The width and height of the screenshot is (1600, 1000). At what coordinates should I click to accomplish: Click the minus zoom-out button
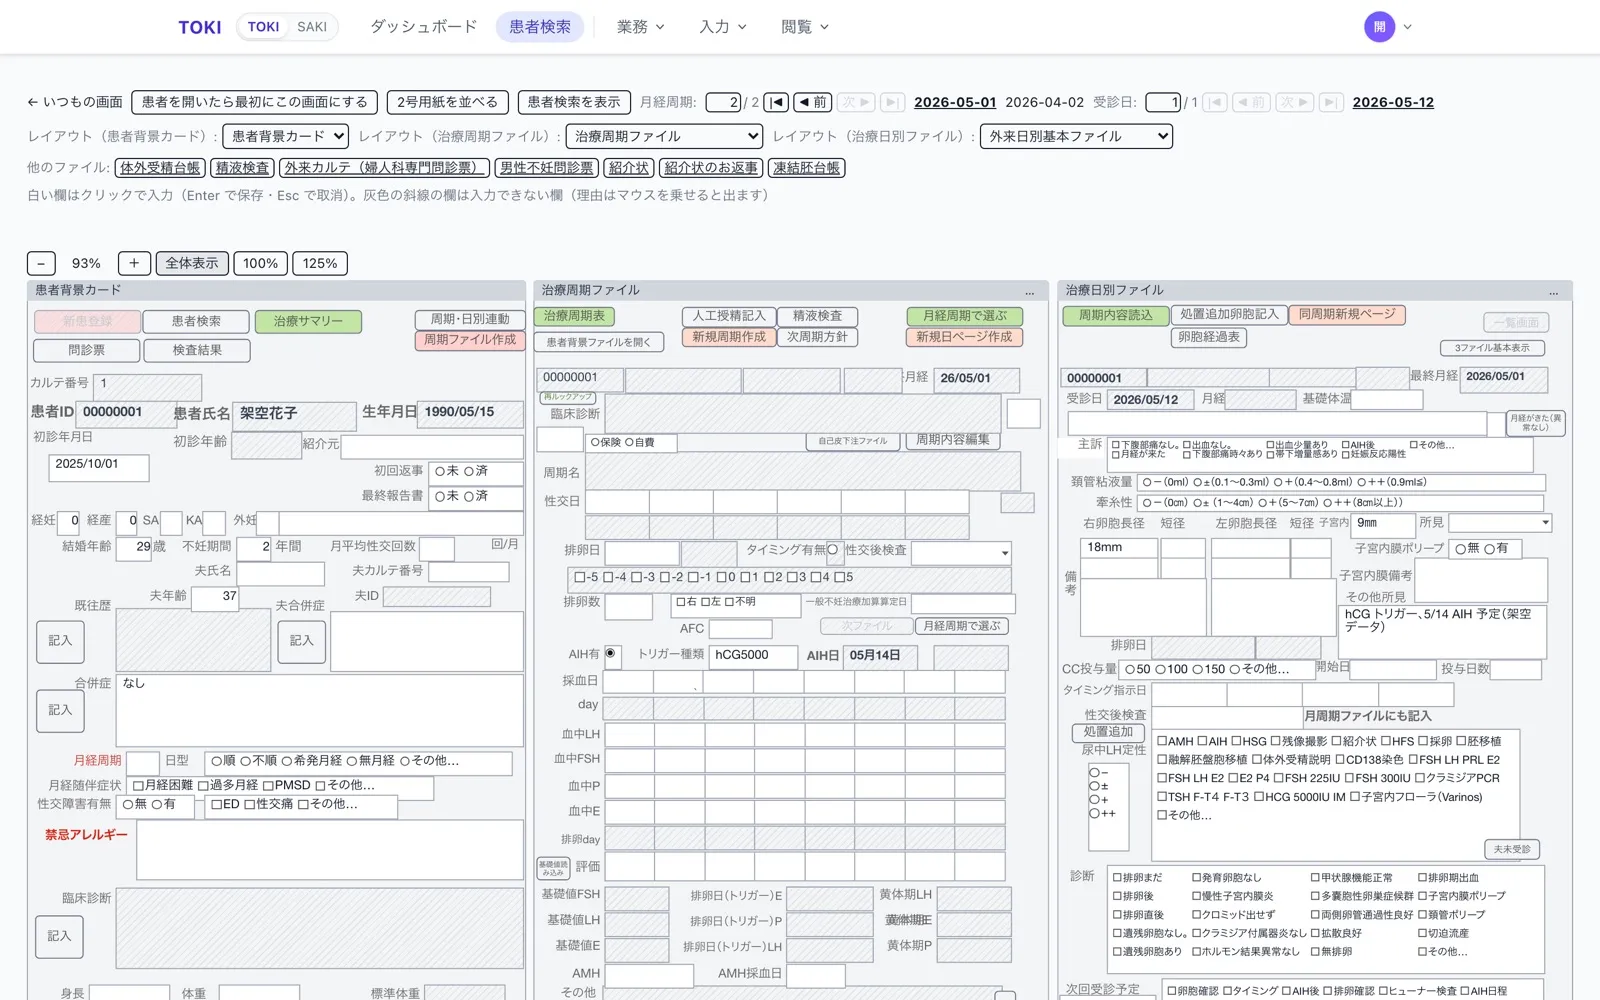pos(41,263)
